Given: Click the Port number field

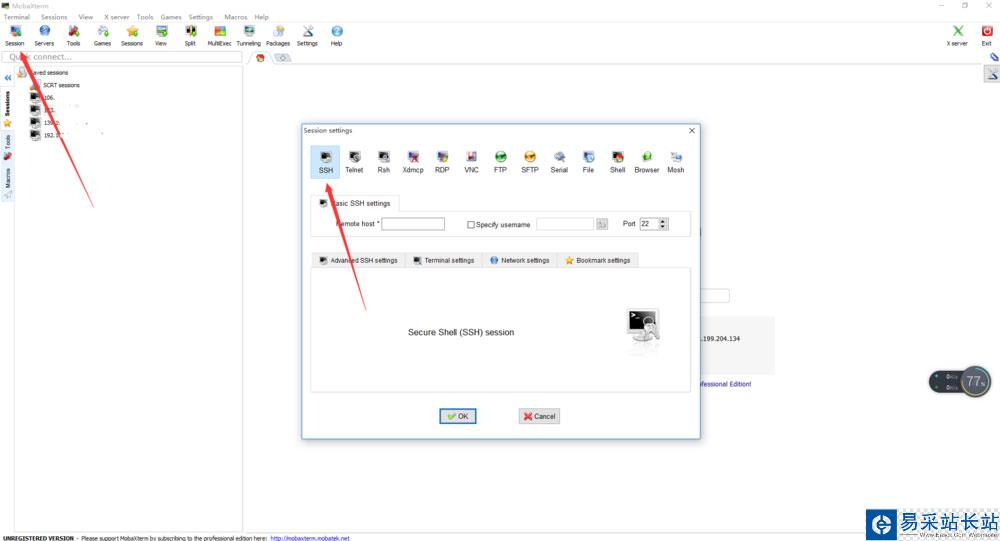Looking at the screenshot, I should tap(649, 224).
